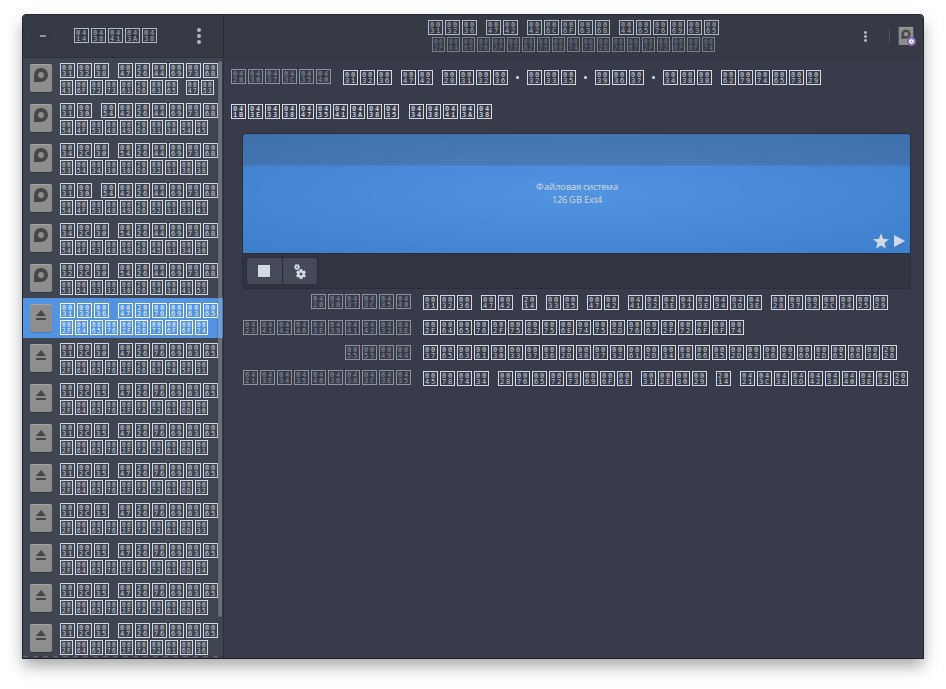The image size is (946, 689).
Task: Unmount partition using the square stop button
Action: click(x=264, y=271)
